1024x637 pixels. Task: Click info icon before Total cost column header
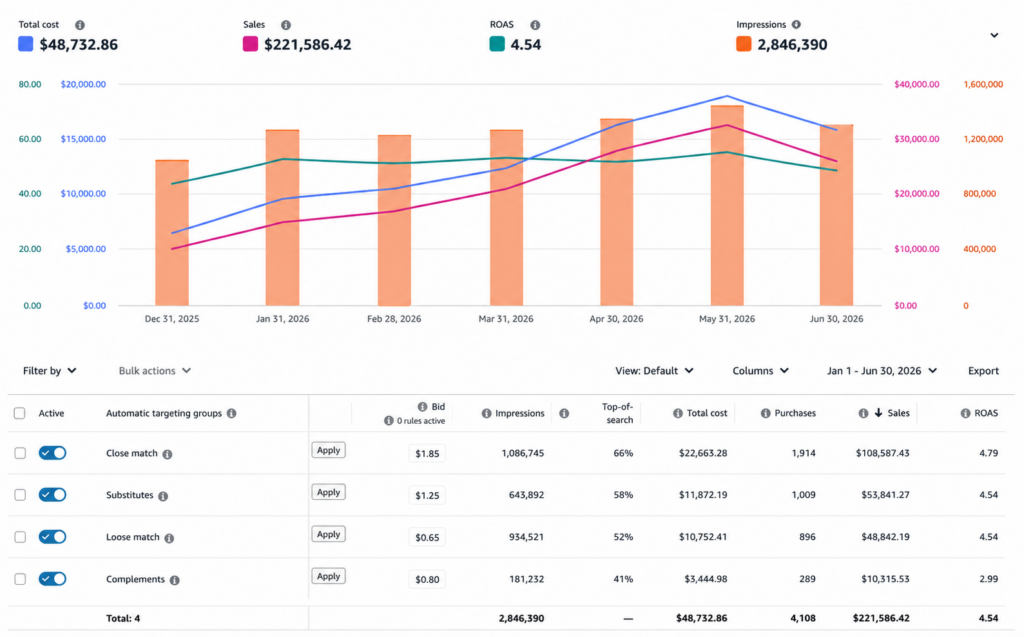click(x=678, y=413)
